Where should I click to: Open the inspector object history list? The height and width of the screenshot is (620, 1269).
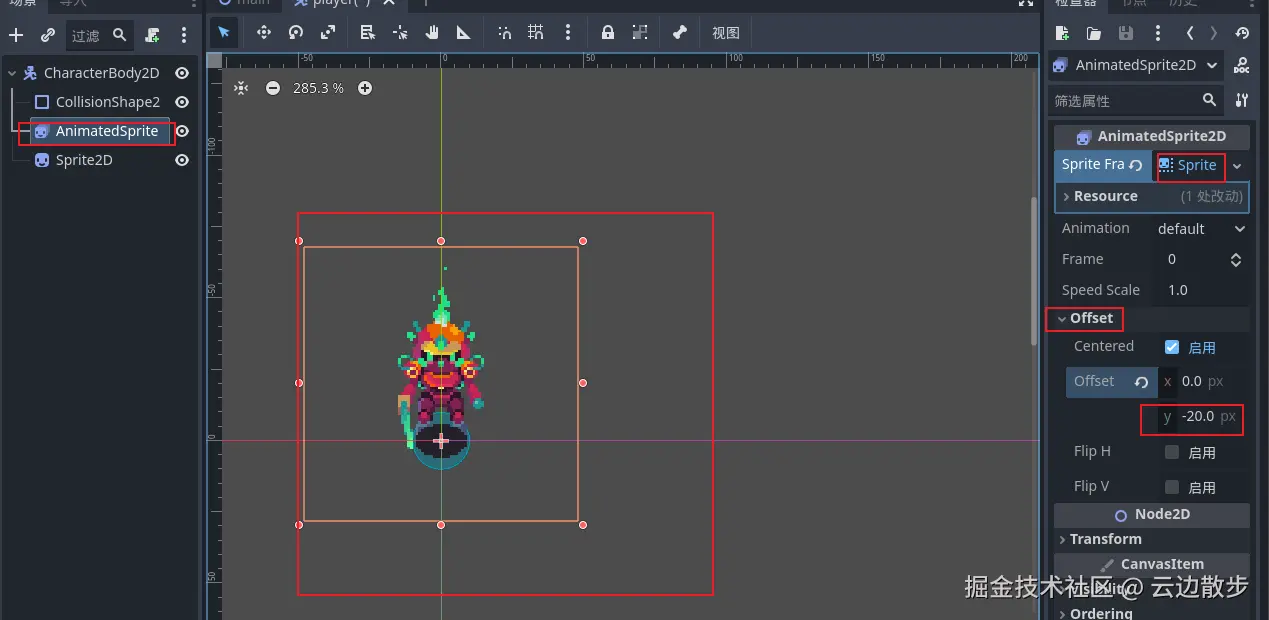click(1242, 33)
